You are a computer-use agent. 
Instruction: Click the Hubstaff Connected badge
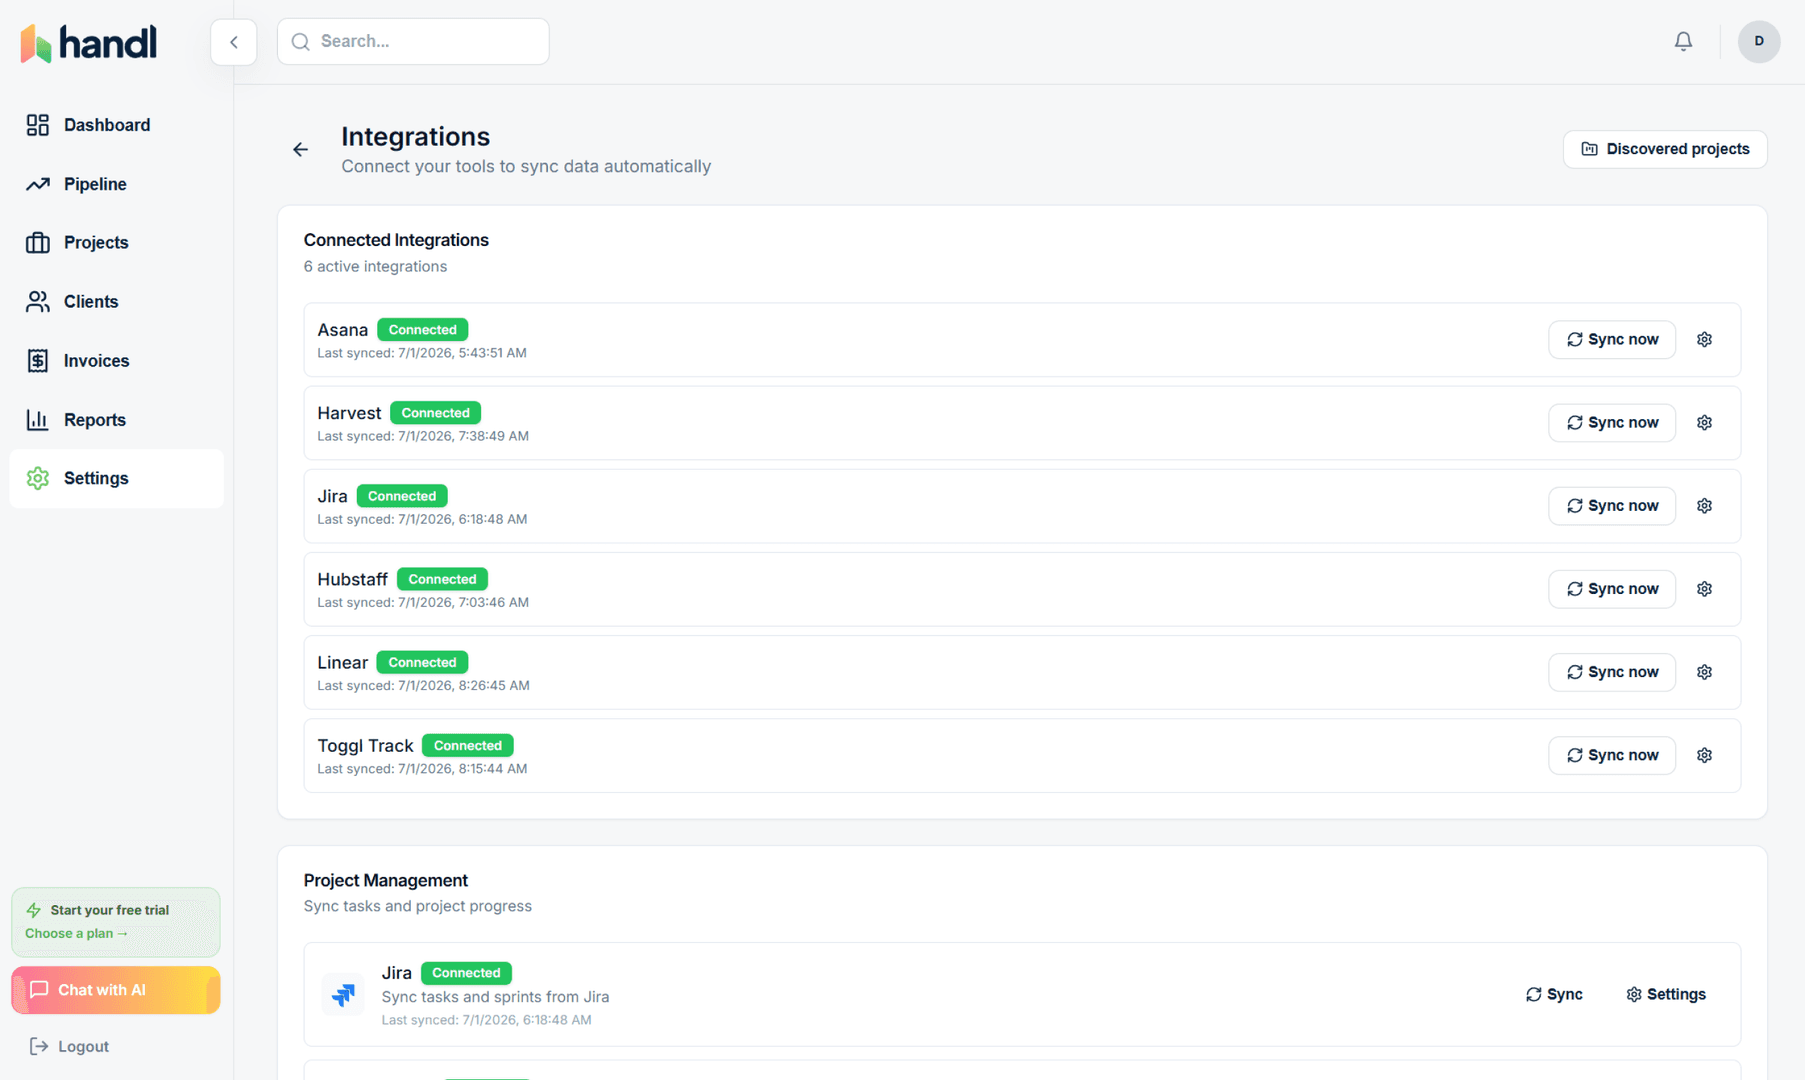pyautogui.click(x=442, y=578)
